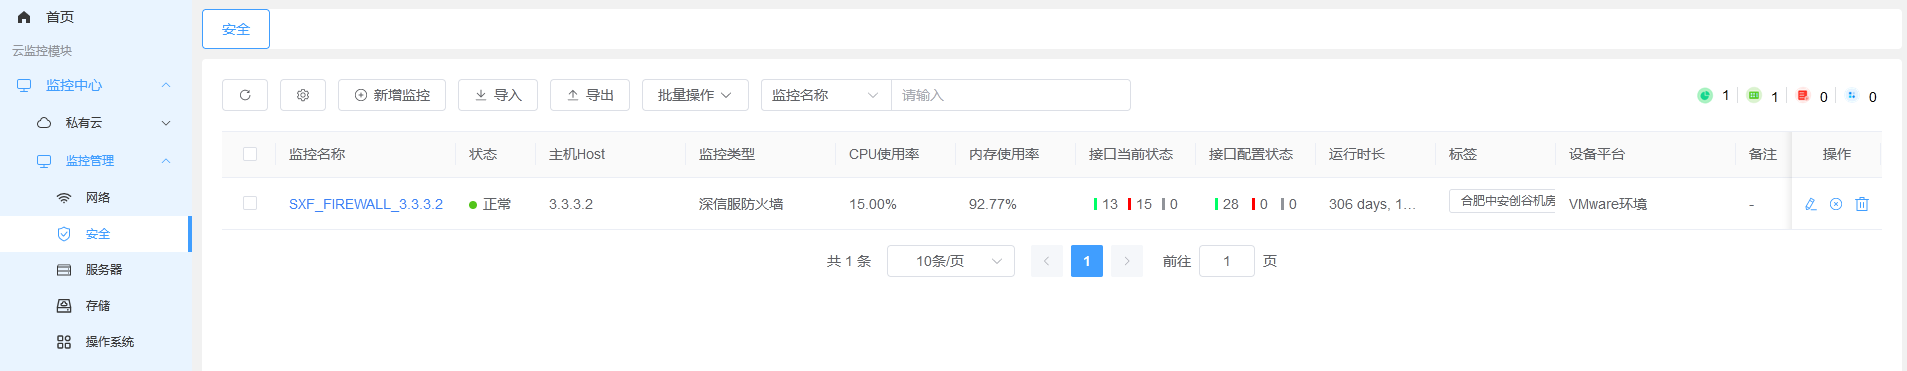Click the 接口当前状态 column header

(1131, 154)
